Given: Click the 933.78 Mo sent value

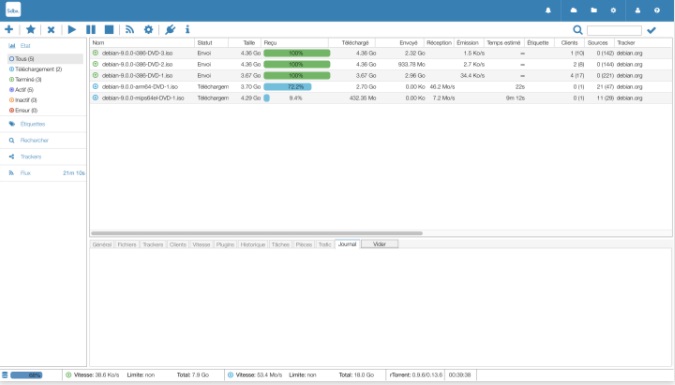Looking at the screenshot, I should coord(411,64).
